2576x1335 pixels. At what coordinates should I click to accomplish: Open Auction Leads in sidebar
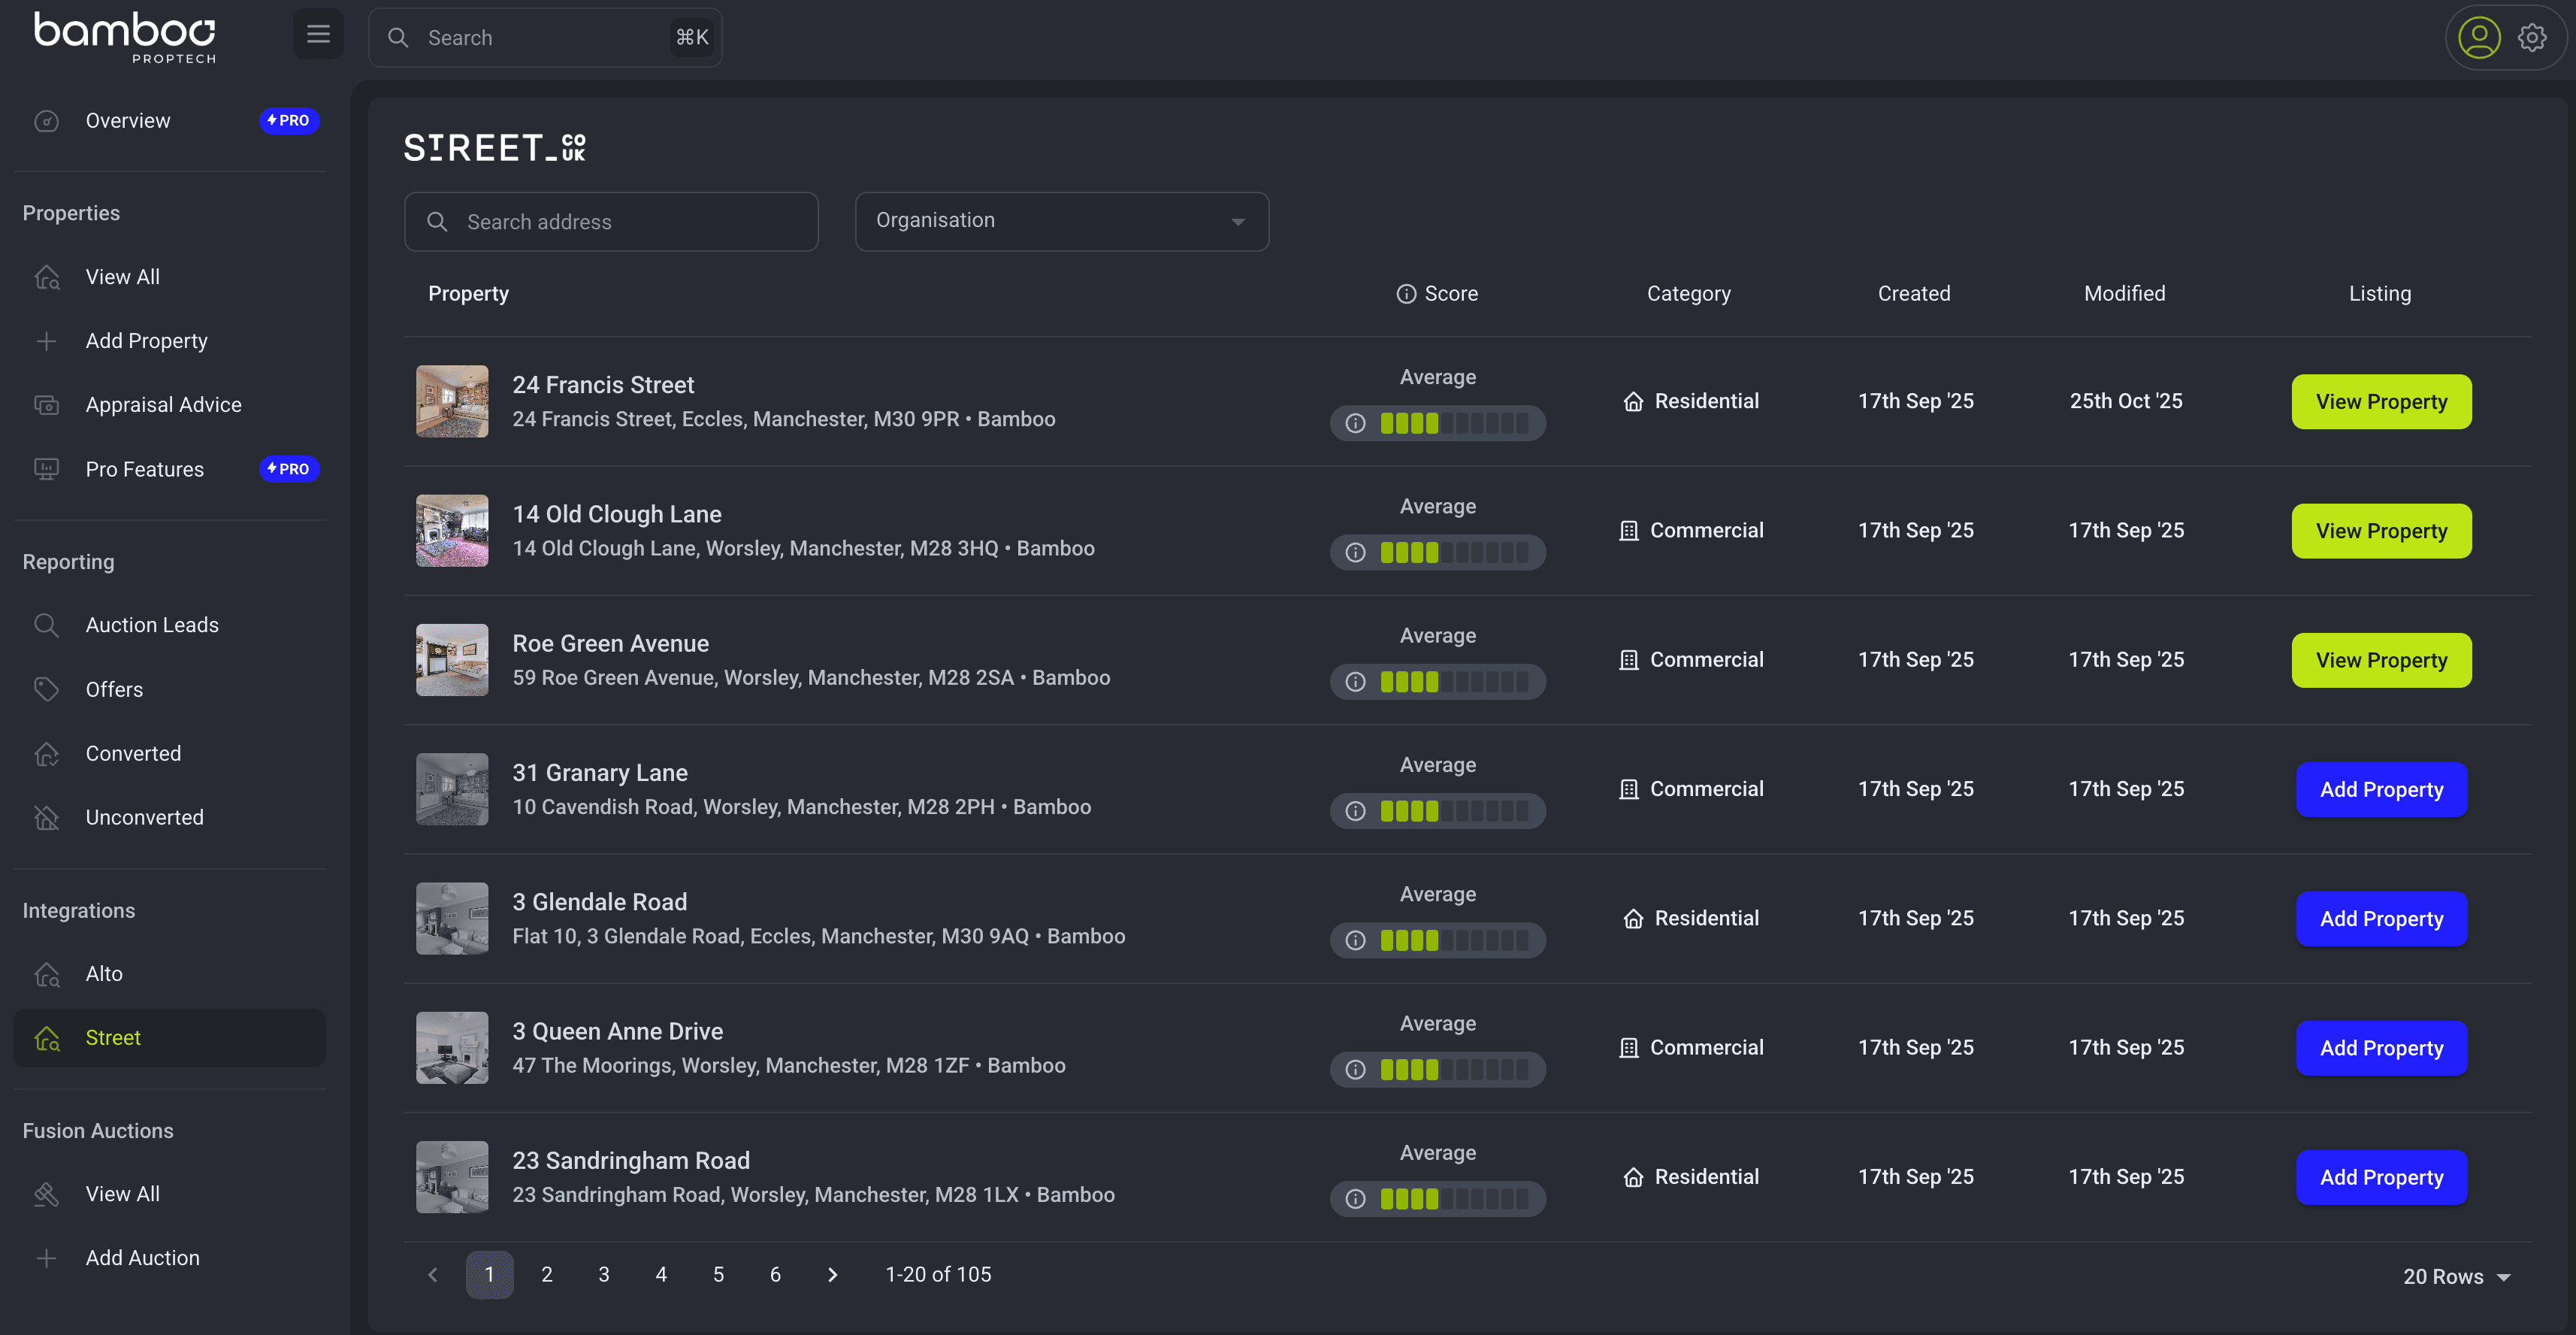(152, 625)
